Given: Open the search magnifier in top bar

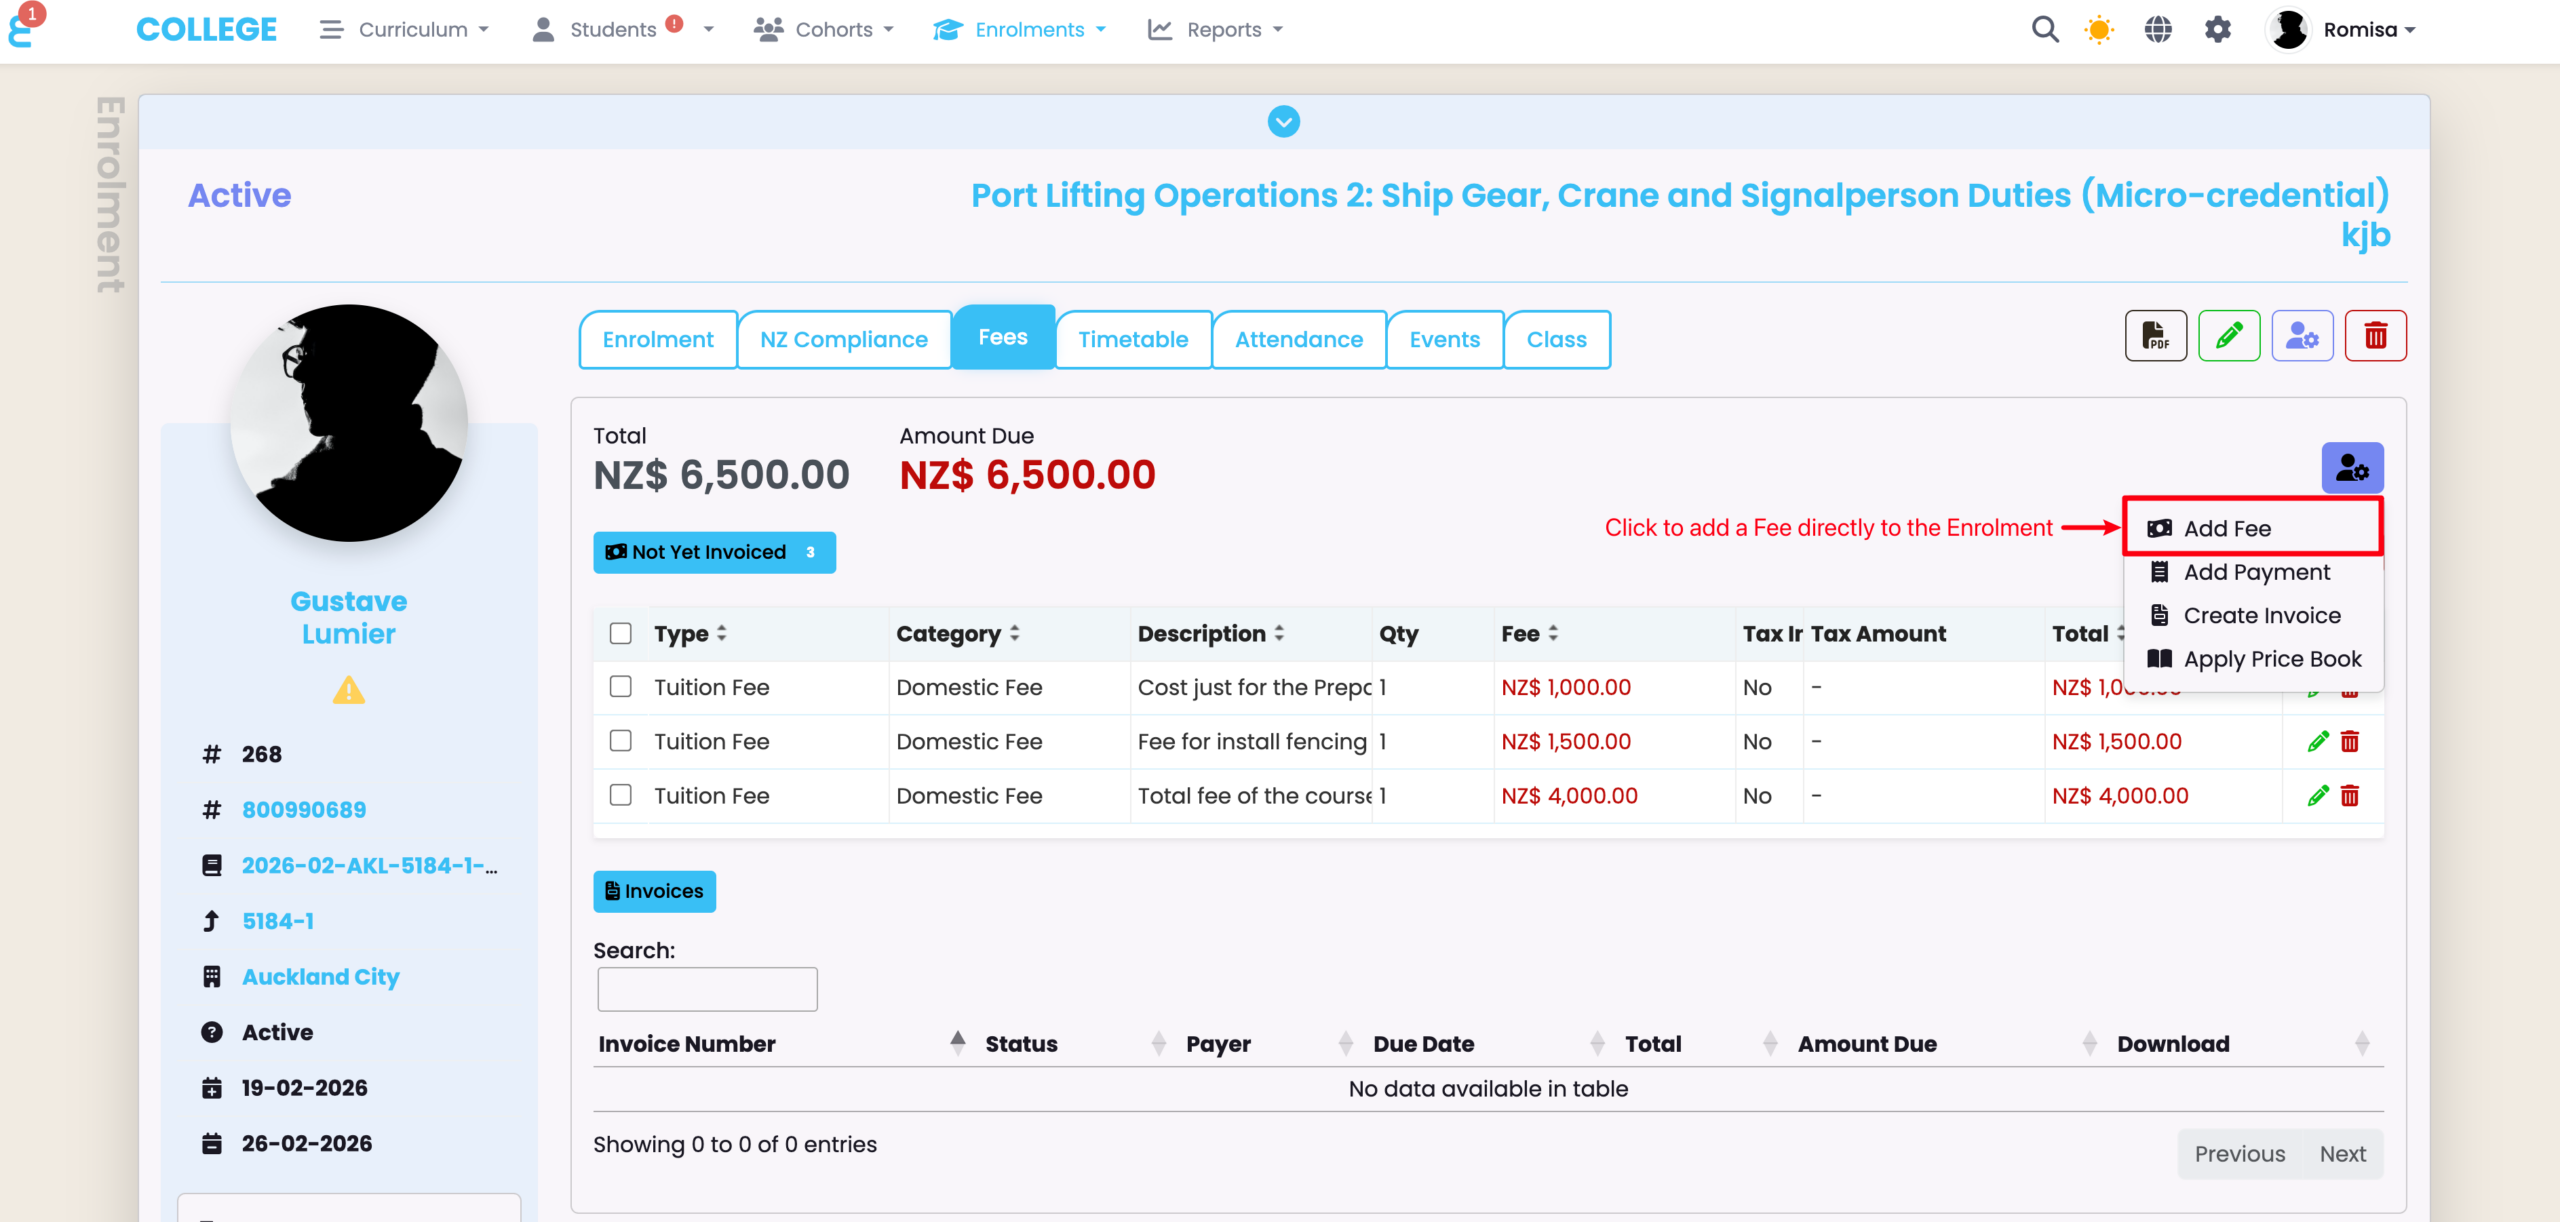Looking at the screenshot, I should (x=2045, y=30).
